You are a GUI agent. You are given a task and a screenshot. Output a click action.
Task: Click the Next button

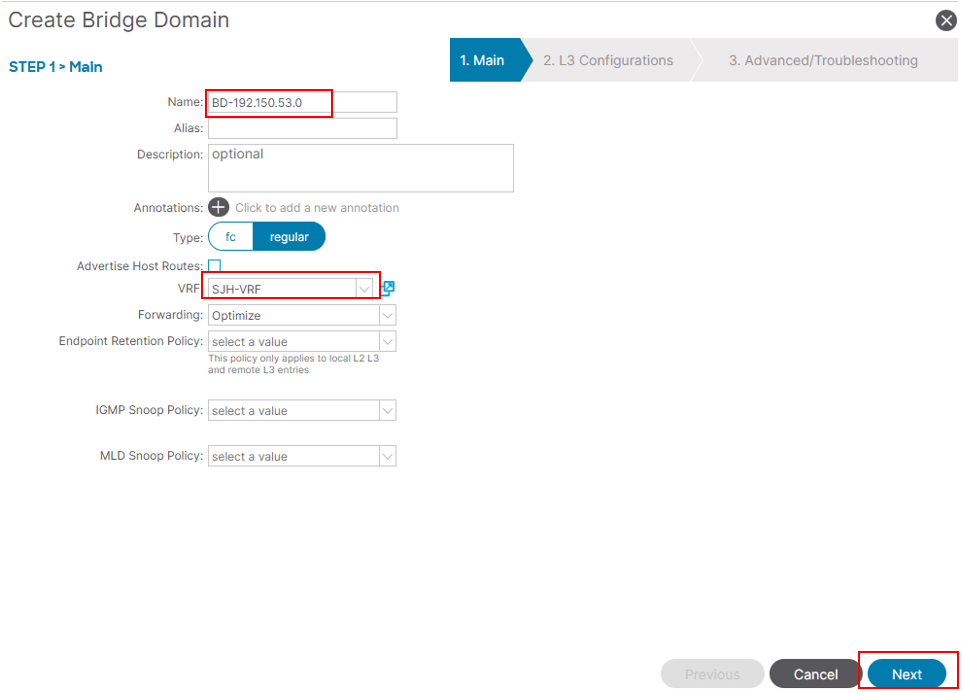[x=906, y=674]
